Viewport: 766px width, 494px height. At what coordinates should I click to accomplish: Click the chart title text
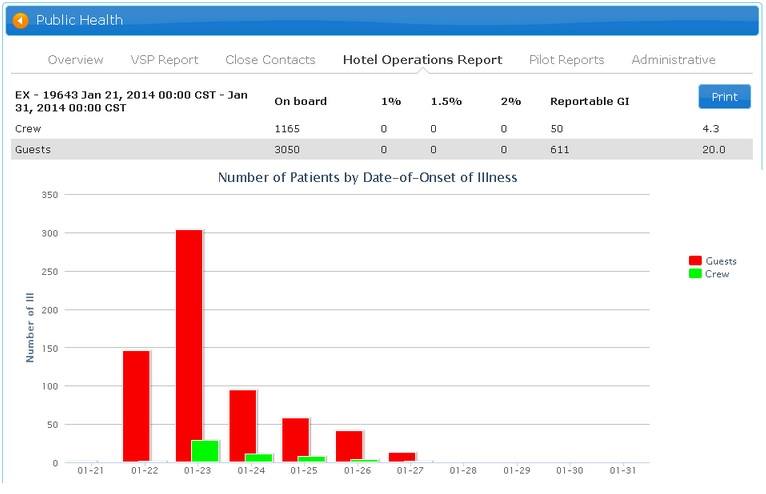pyautogui.click(x=367, y=178)
